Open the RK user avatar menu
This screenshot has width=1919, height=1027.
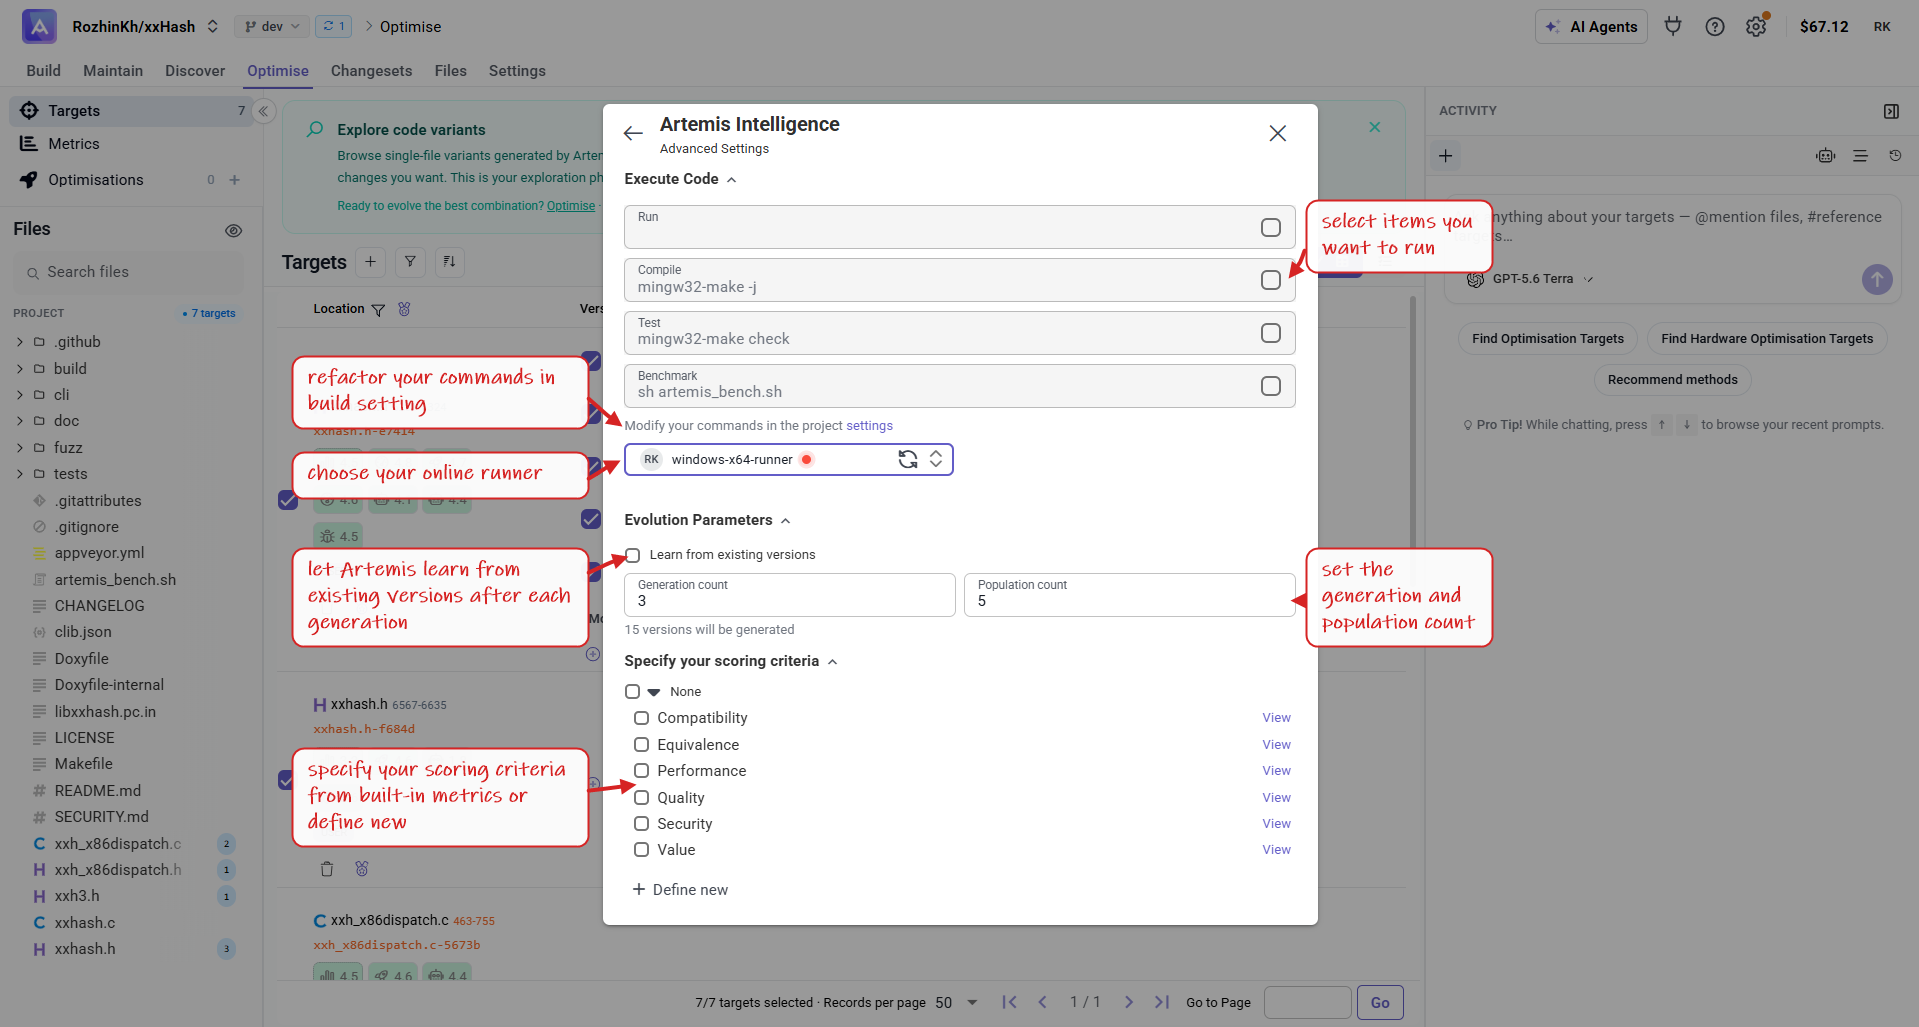[x=1882, y=27]
